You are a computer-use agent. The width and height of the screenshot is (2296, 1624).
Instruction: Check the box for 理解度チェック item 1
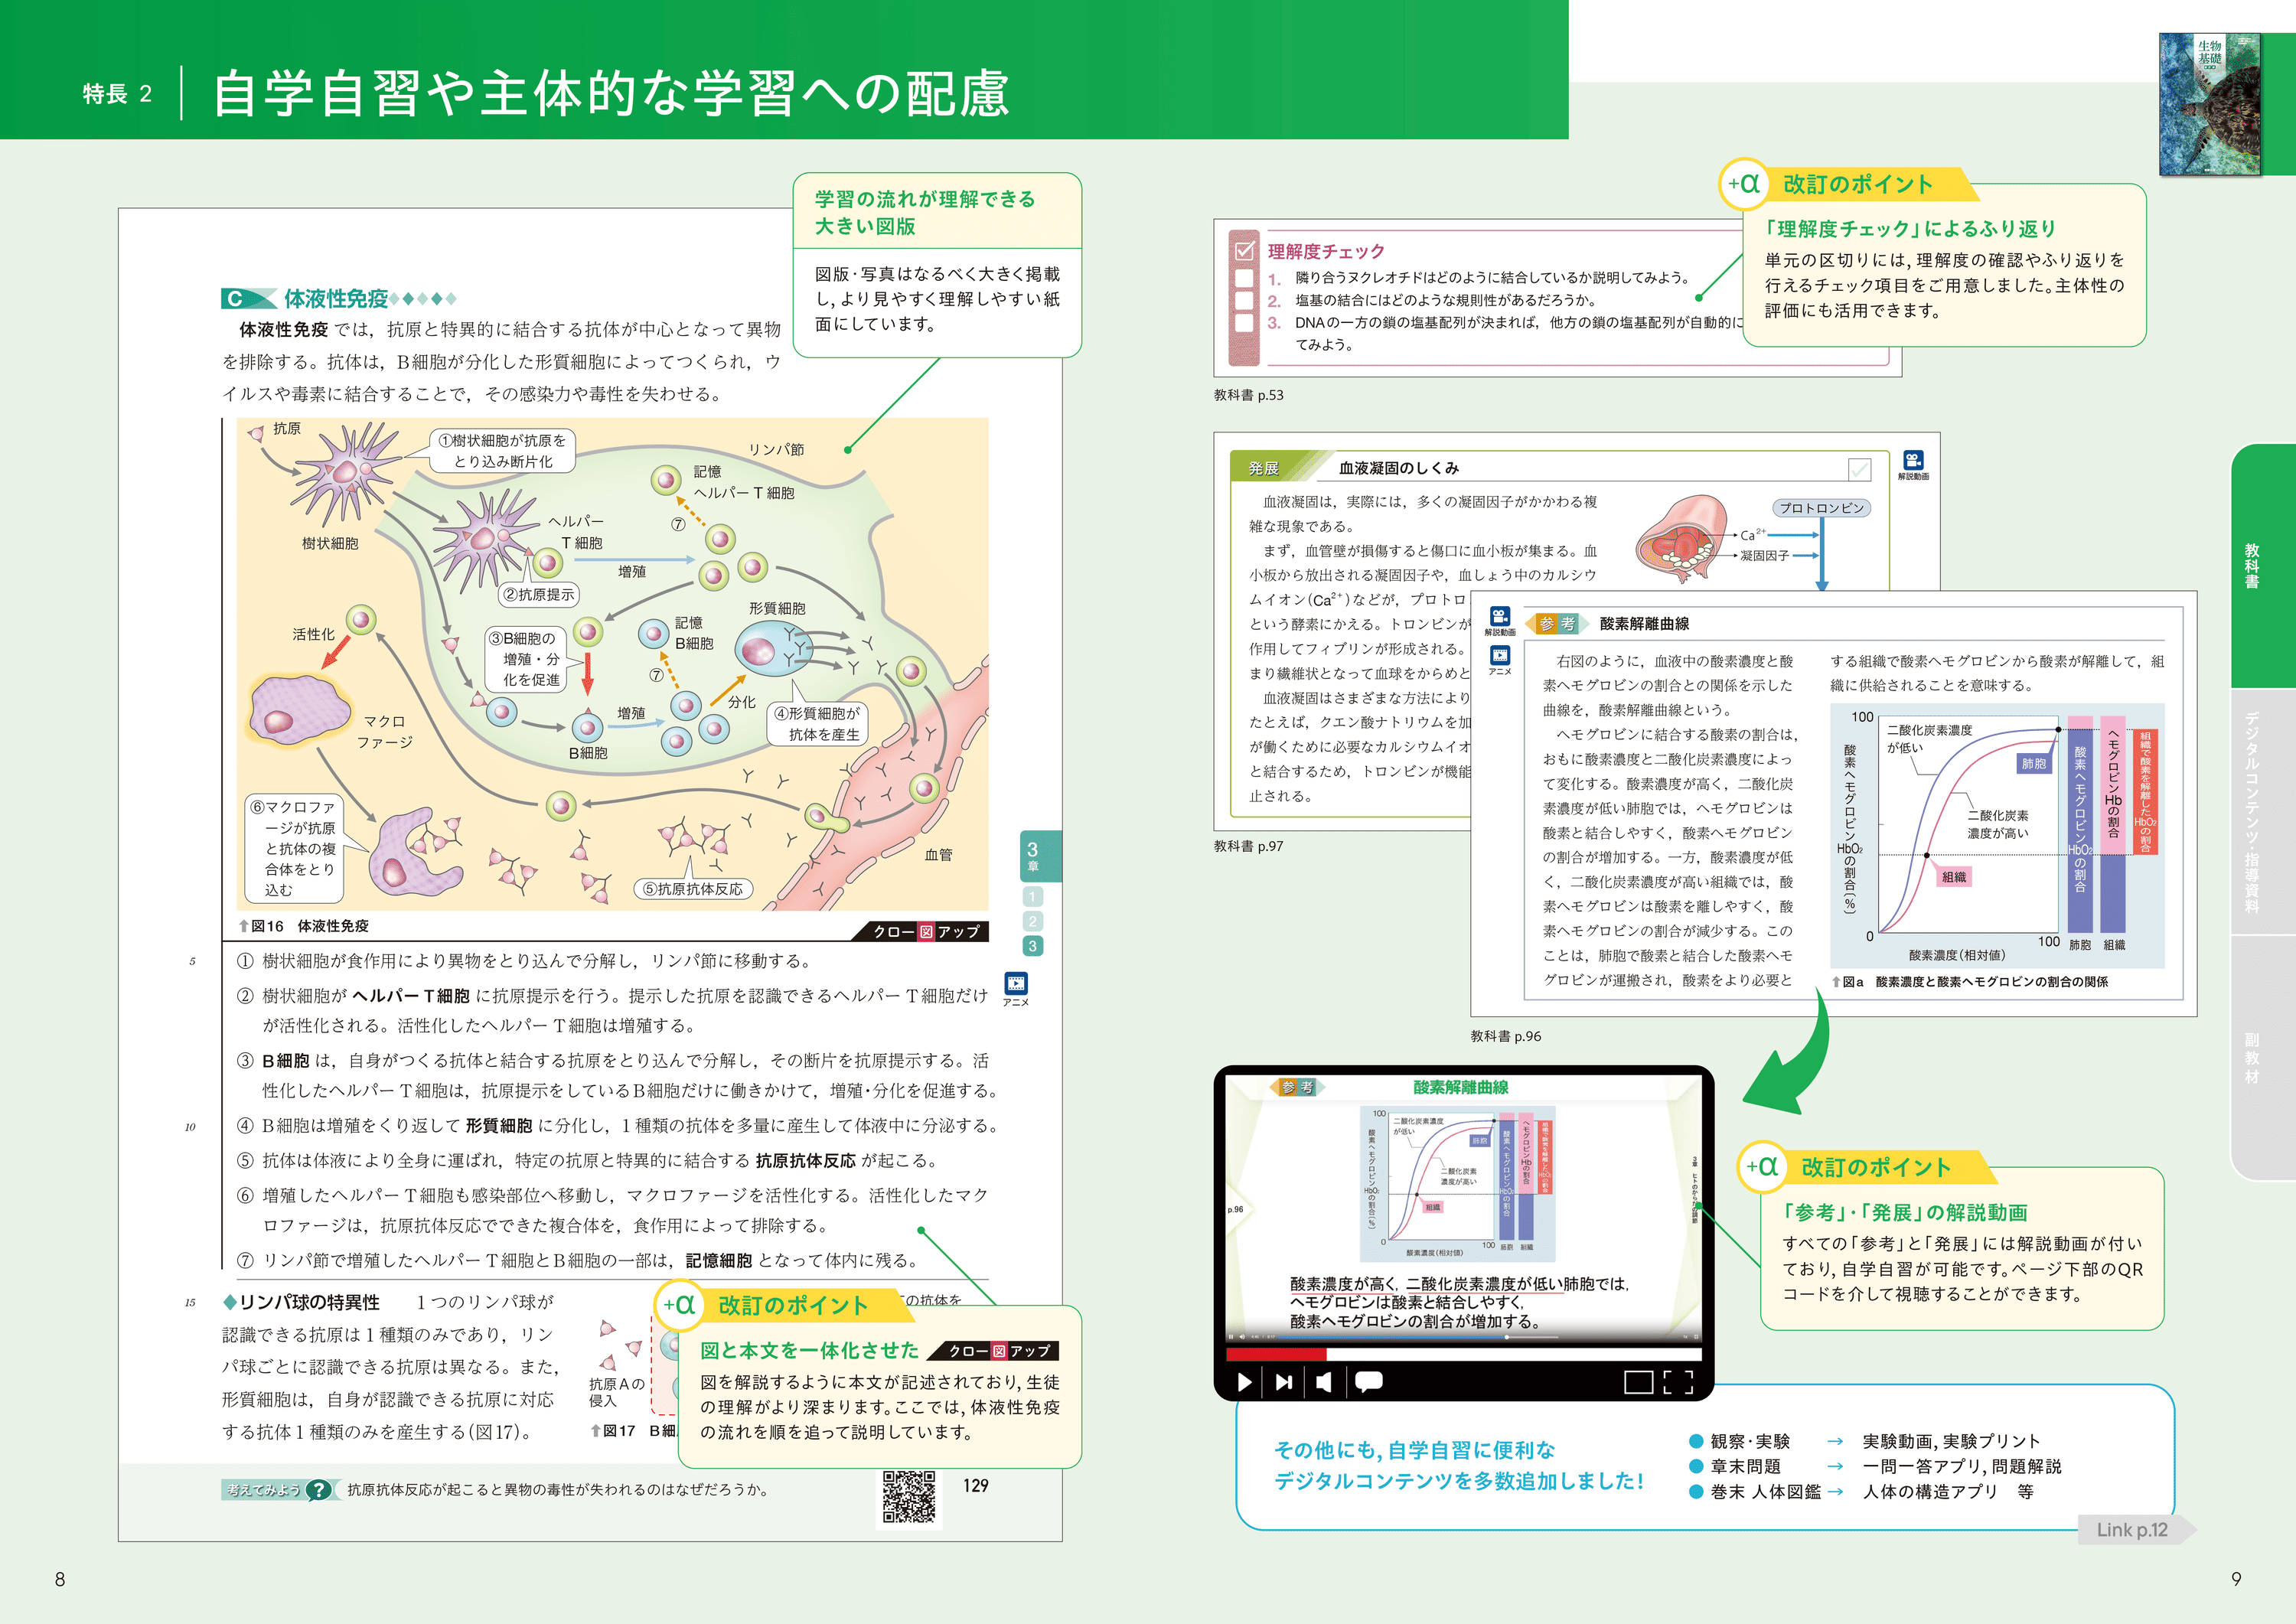pos(1244,278)
